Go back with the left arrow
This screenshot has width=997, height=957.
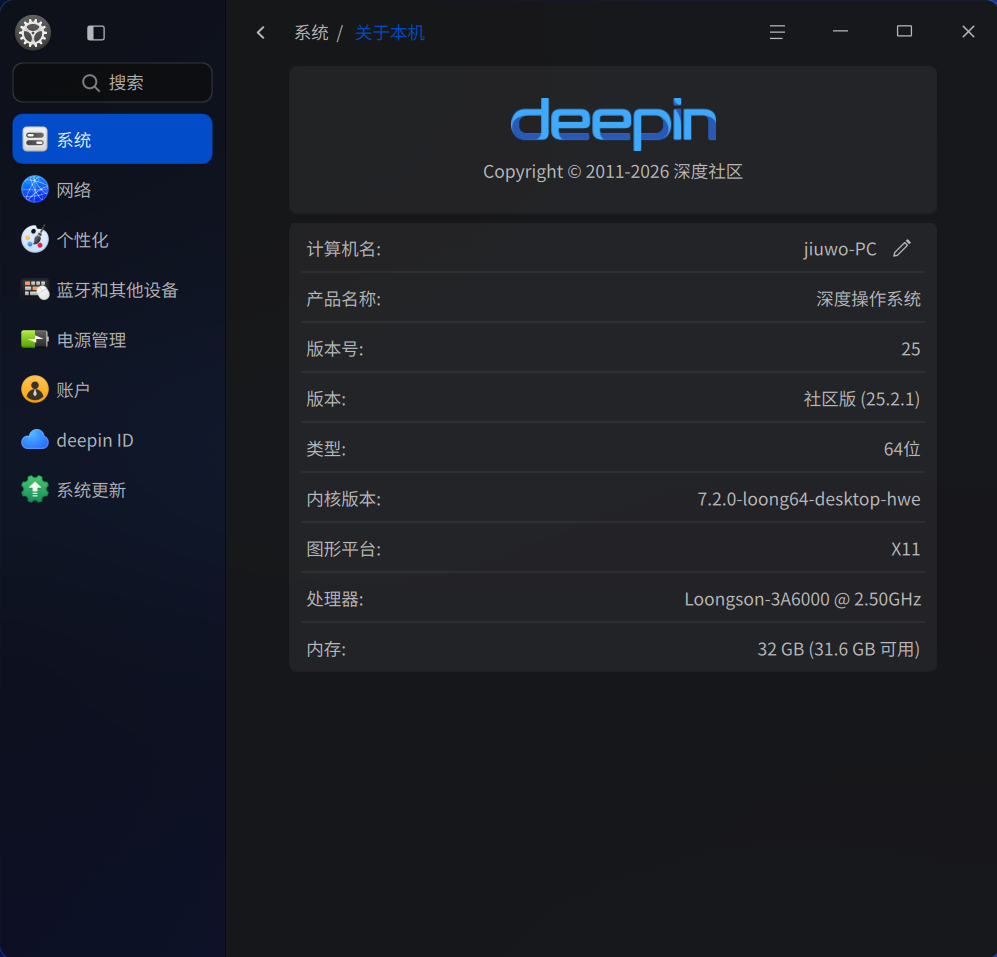261,32
